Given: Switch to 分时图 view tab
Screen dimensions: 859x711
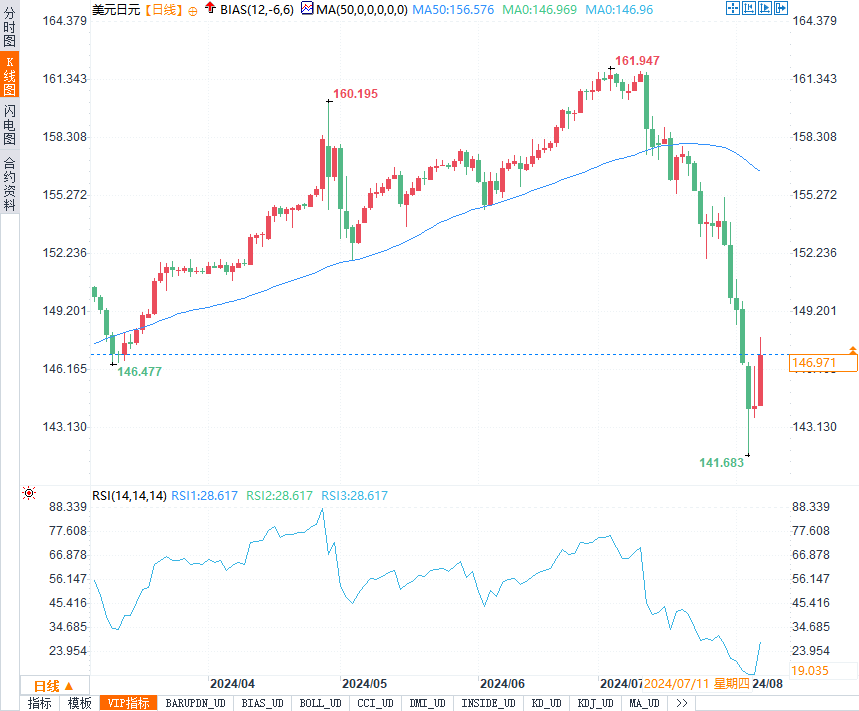Looking at the screenshot, I should click(9, 26).
